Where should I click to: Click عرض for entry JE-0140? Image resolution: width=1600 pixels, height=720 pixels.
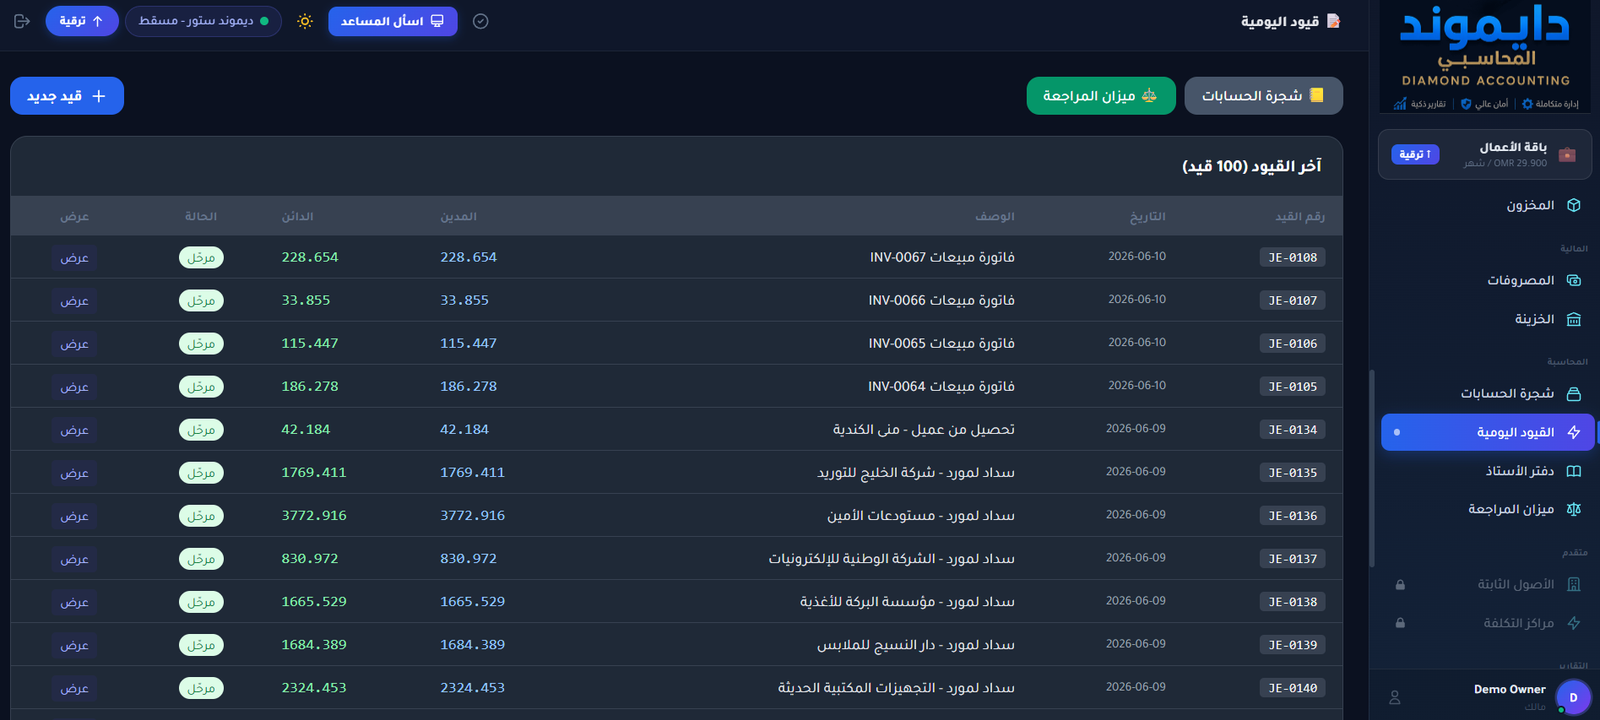[75, 688]
